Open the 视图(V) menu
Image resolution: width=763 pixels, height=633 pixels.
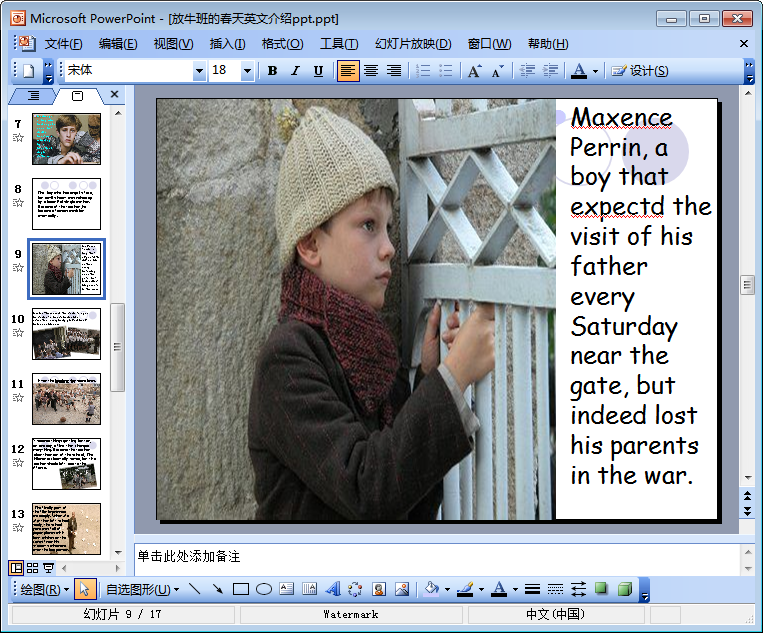click(173, 44)
